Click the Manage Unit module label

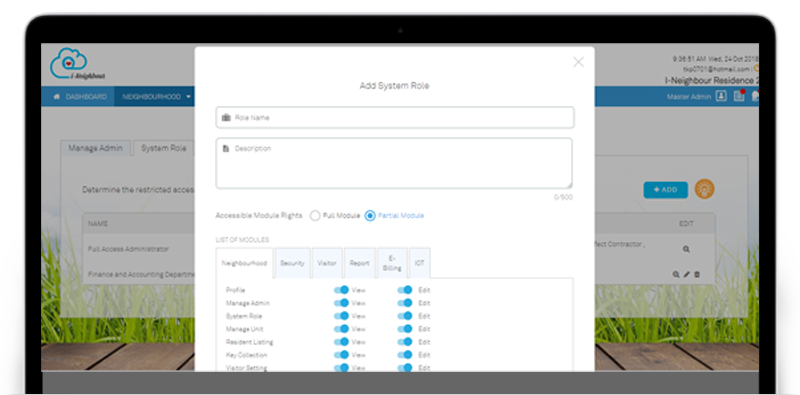pos(244,329)
